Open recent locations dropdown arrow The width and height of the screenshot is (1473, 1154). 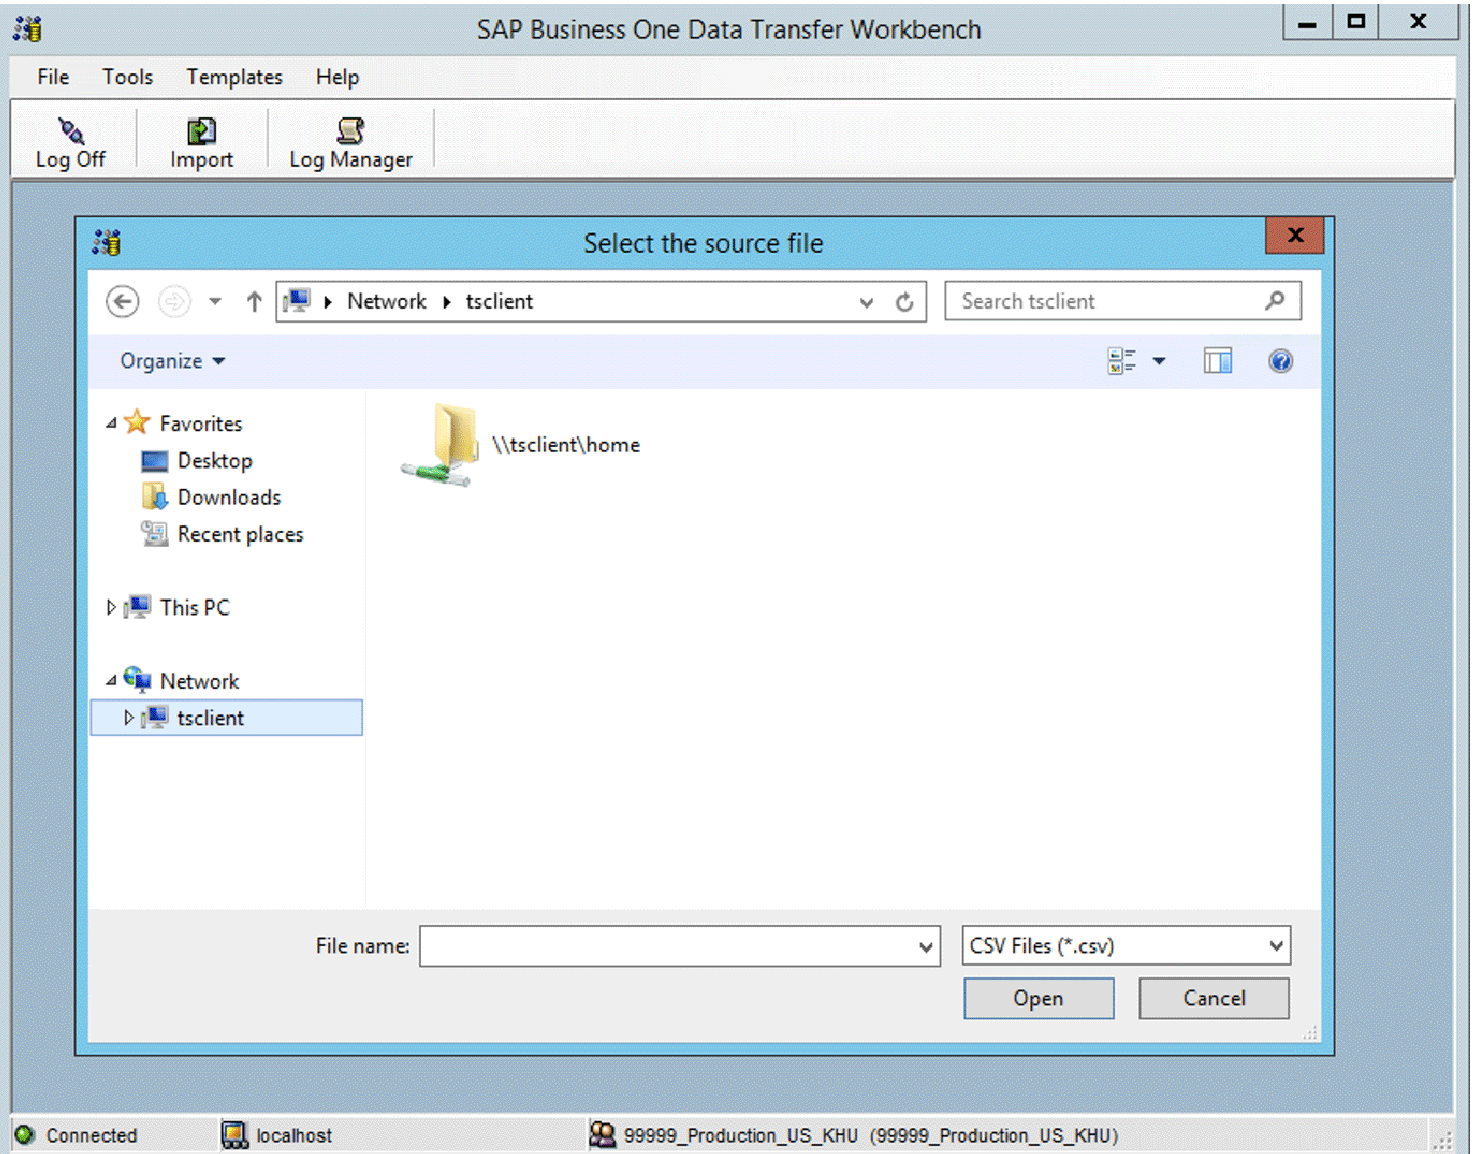(215, 301)
